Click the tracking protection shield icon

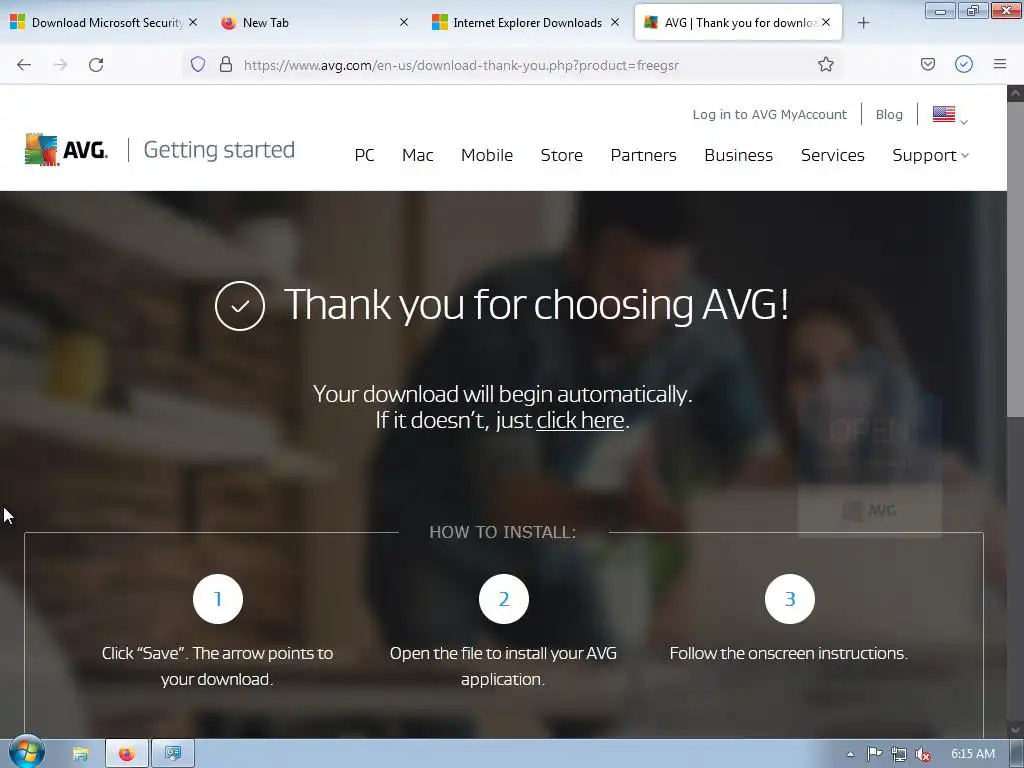coord(198,64)
